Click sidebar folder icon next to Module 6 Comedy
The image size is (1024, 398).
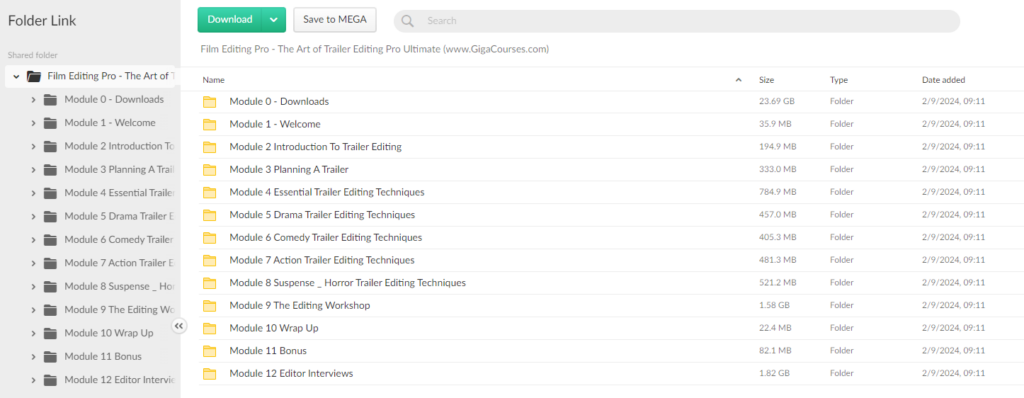[50, 240]
